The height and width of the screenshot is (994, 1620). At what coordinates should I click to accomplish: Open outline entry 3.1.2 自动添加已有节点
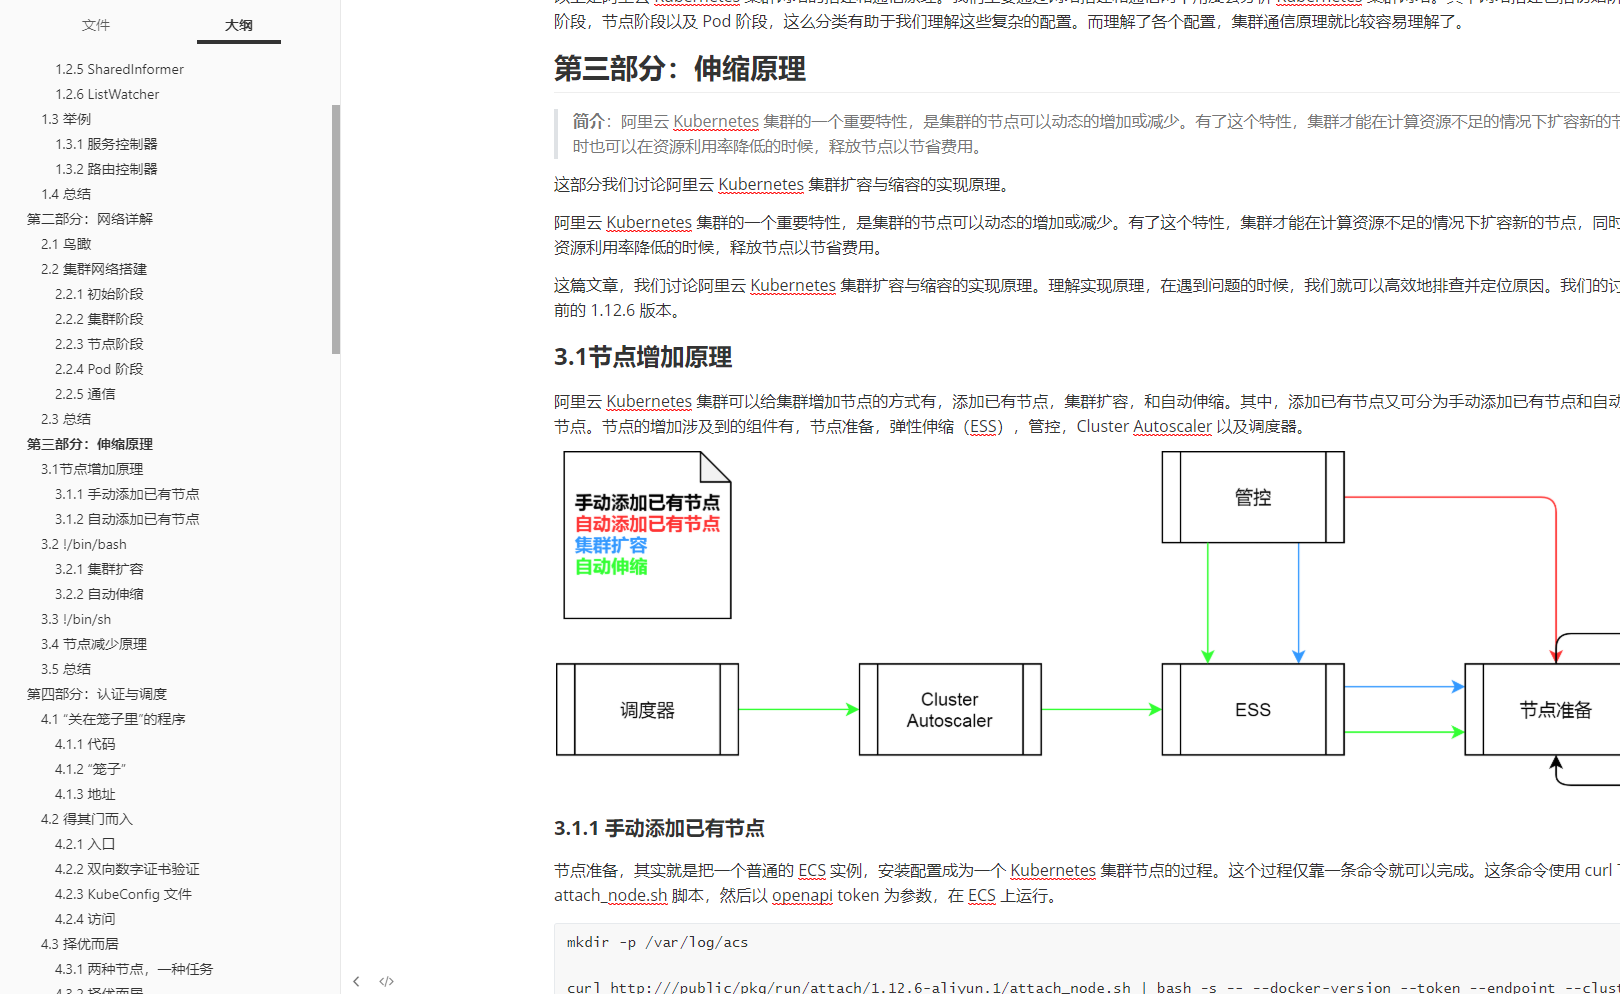coord(127,519)
